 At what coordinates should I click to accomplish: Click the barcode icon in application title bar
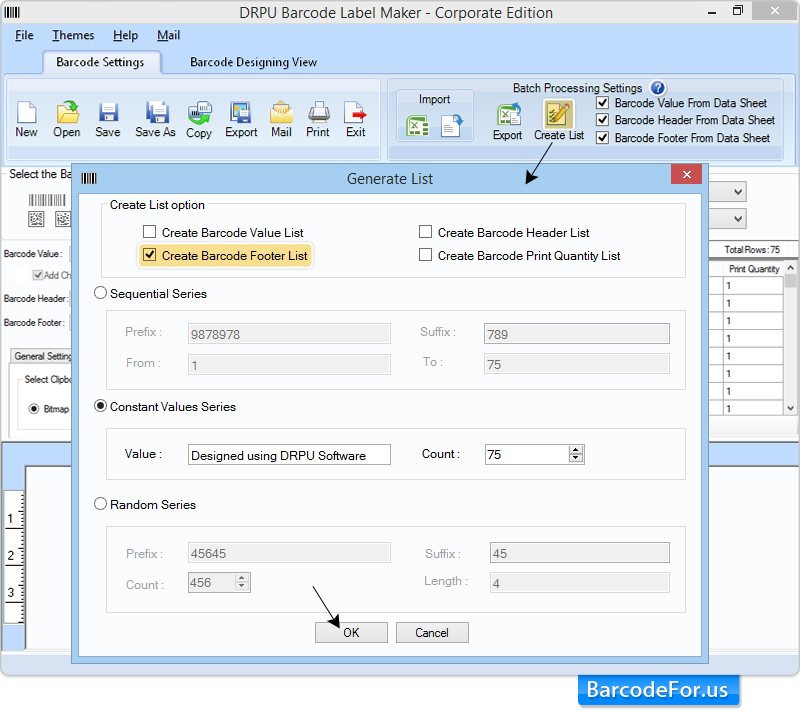[x=12, y=12]
